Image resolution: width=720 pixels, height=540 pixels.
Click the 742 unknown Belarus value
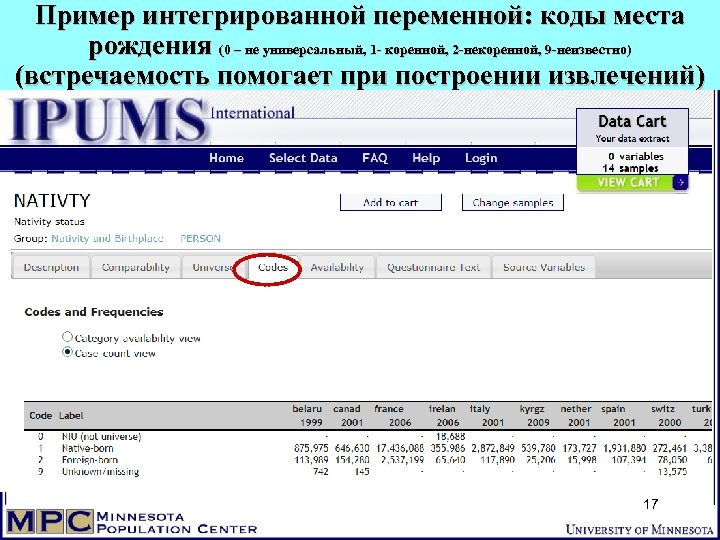point(320,471)
